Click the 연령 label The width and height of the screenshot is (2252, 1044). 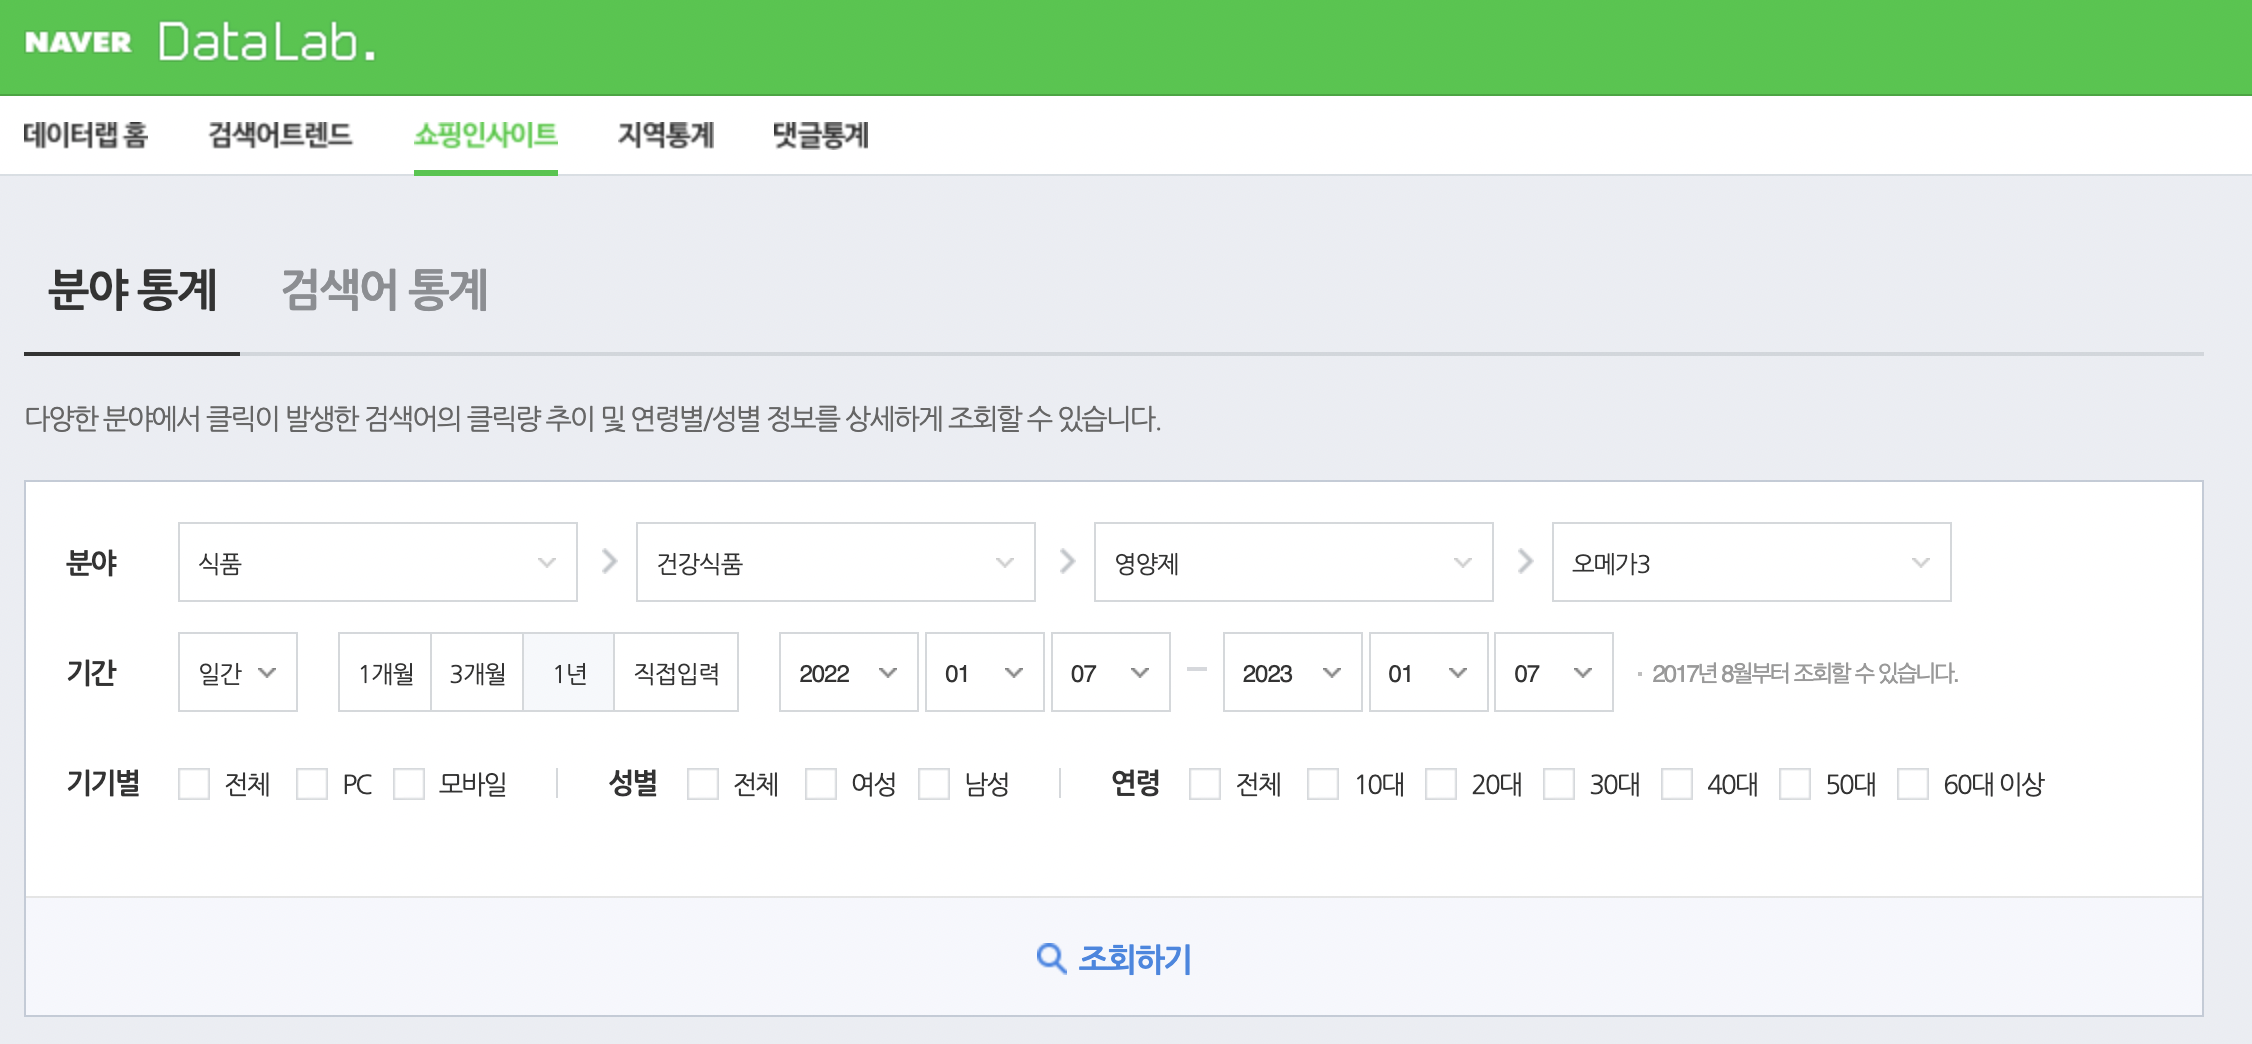coord(1135,783)
